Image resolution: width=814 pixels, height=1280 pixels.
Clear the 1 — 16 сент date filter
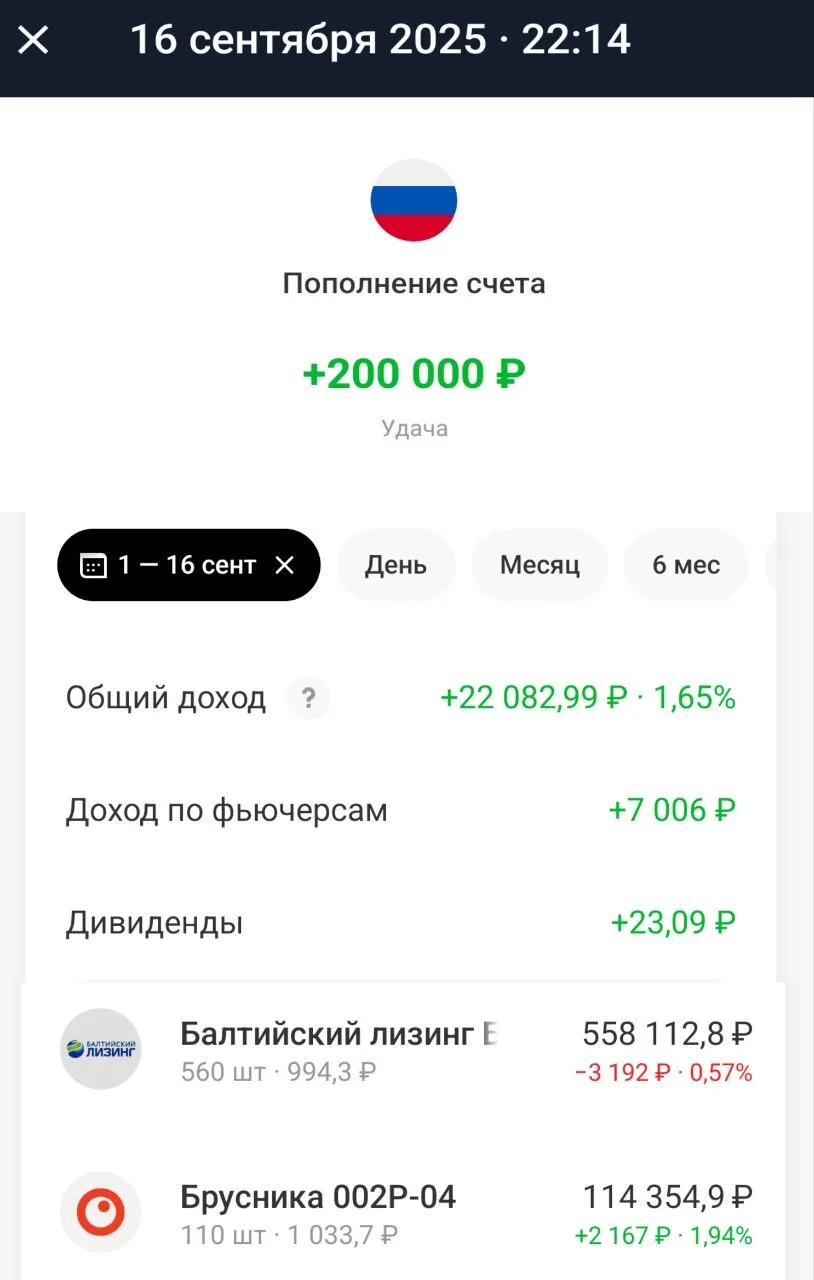[x=285, y=565]
